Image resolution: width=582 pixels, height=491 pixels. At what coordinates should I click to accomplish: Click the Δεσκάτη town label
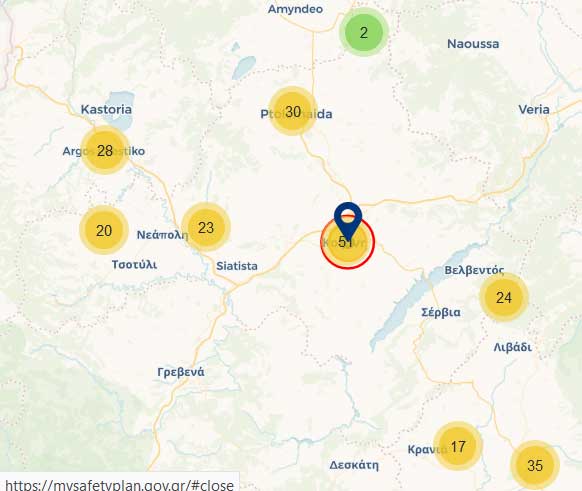tap(354, 465)
